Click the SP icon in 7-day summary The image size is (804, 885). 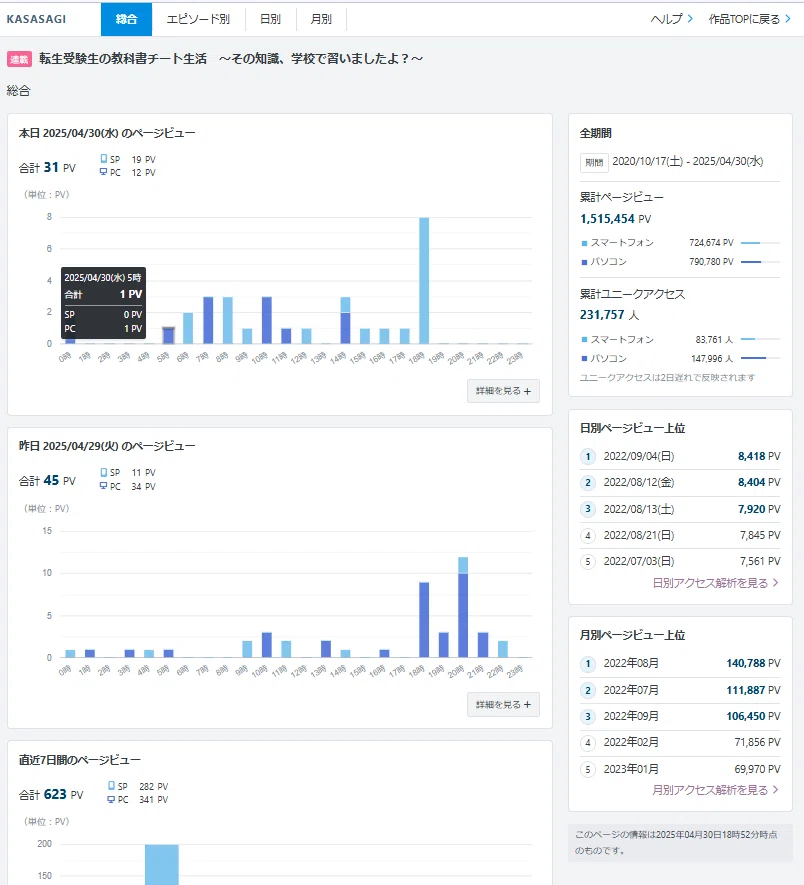click(x=111, y=786)
